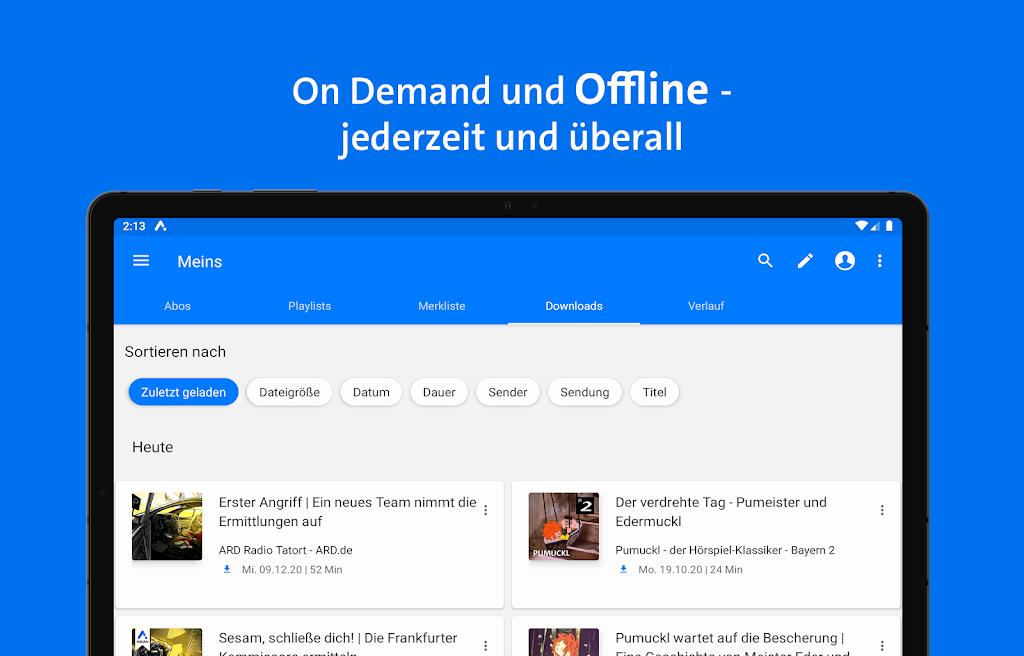Tap the pencil edit icon

(x=805, y=261)
